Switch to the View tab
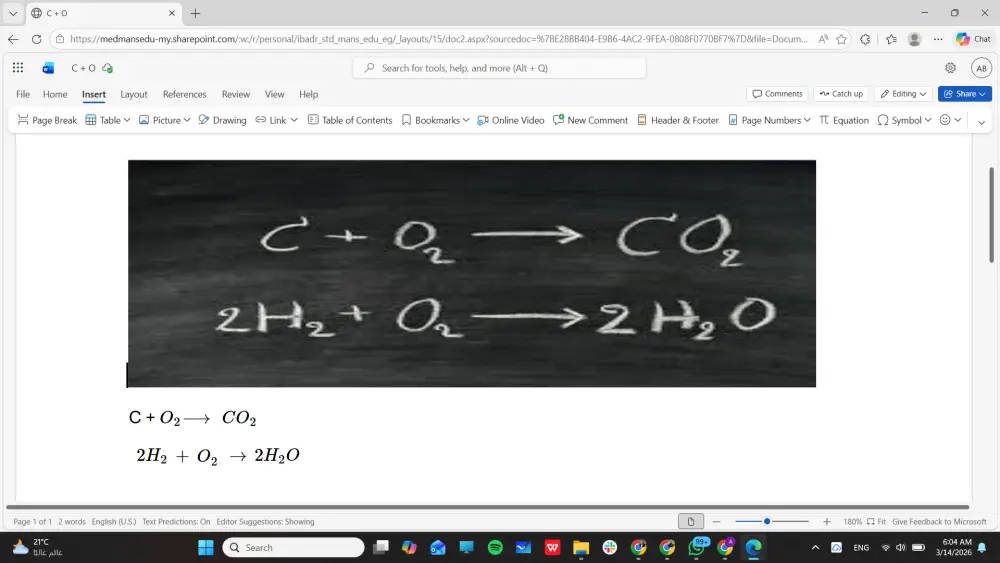This screenshot has width=1000, height=563. tap(274, 94)
